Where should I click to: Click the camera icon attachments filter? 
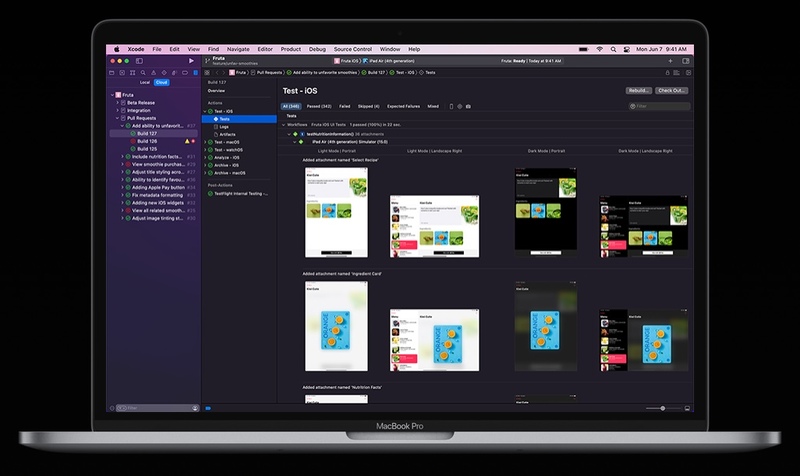point(468,107)
